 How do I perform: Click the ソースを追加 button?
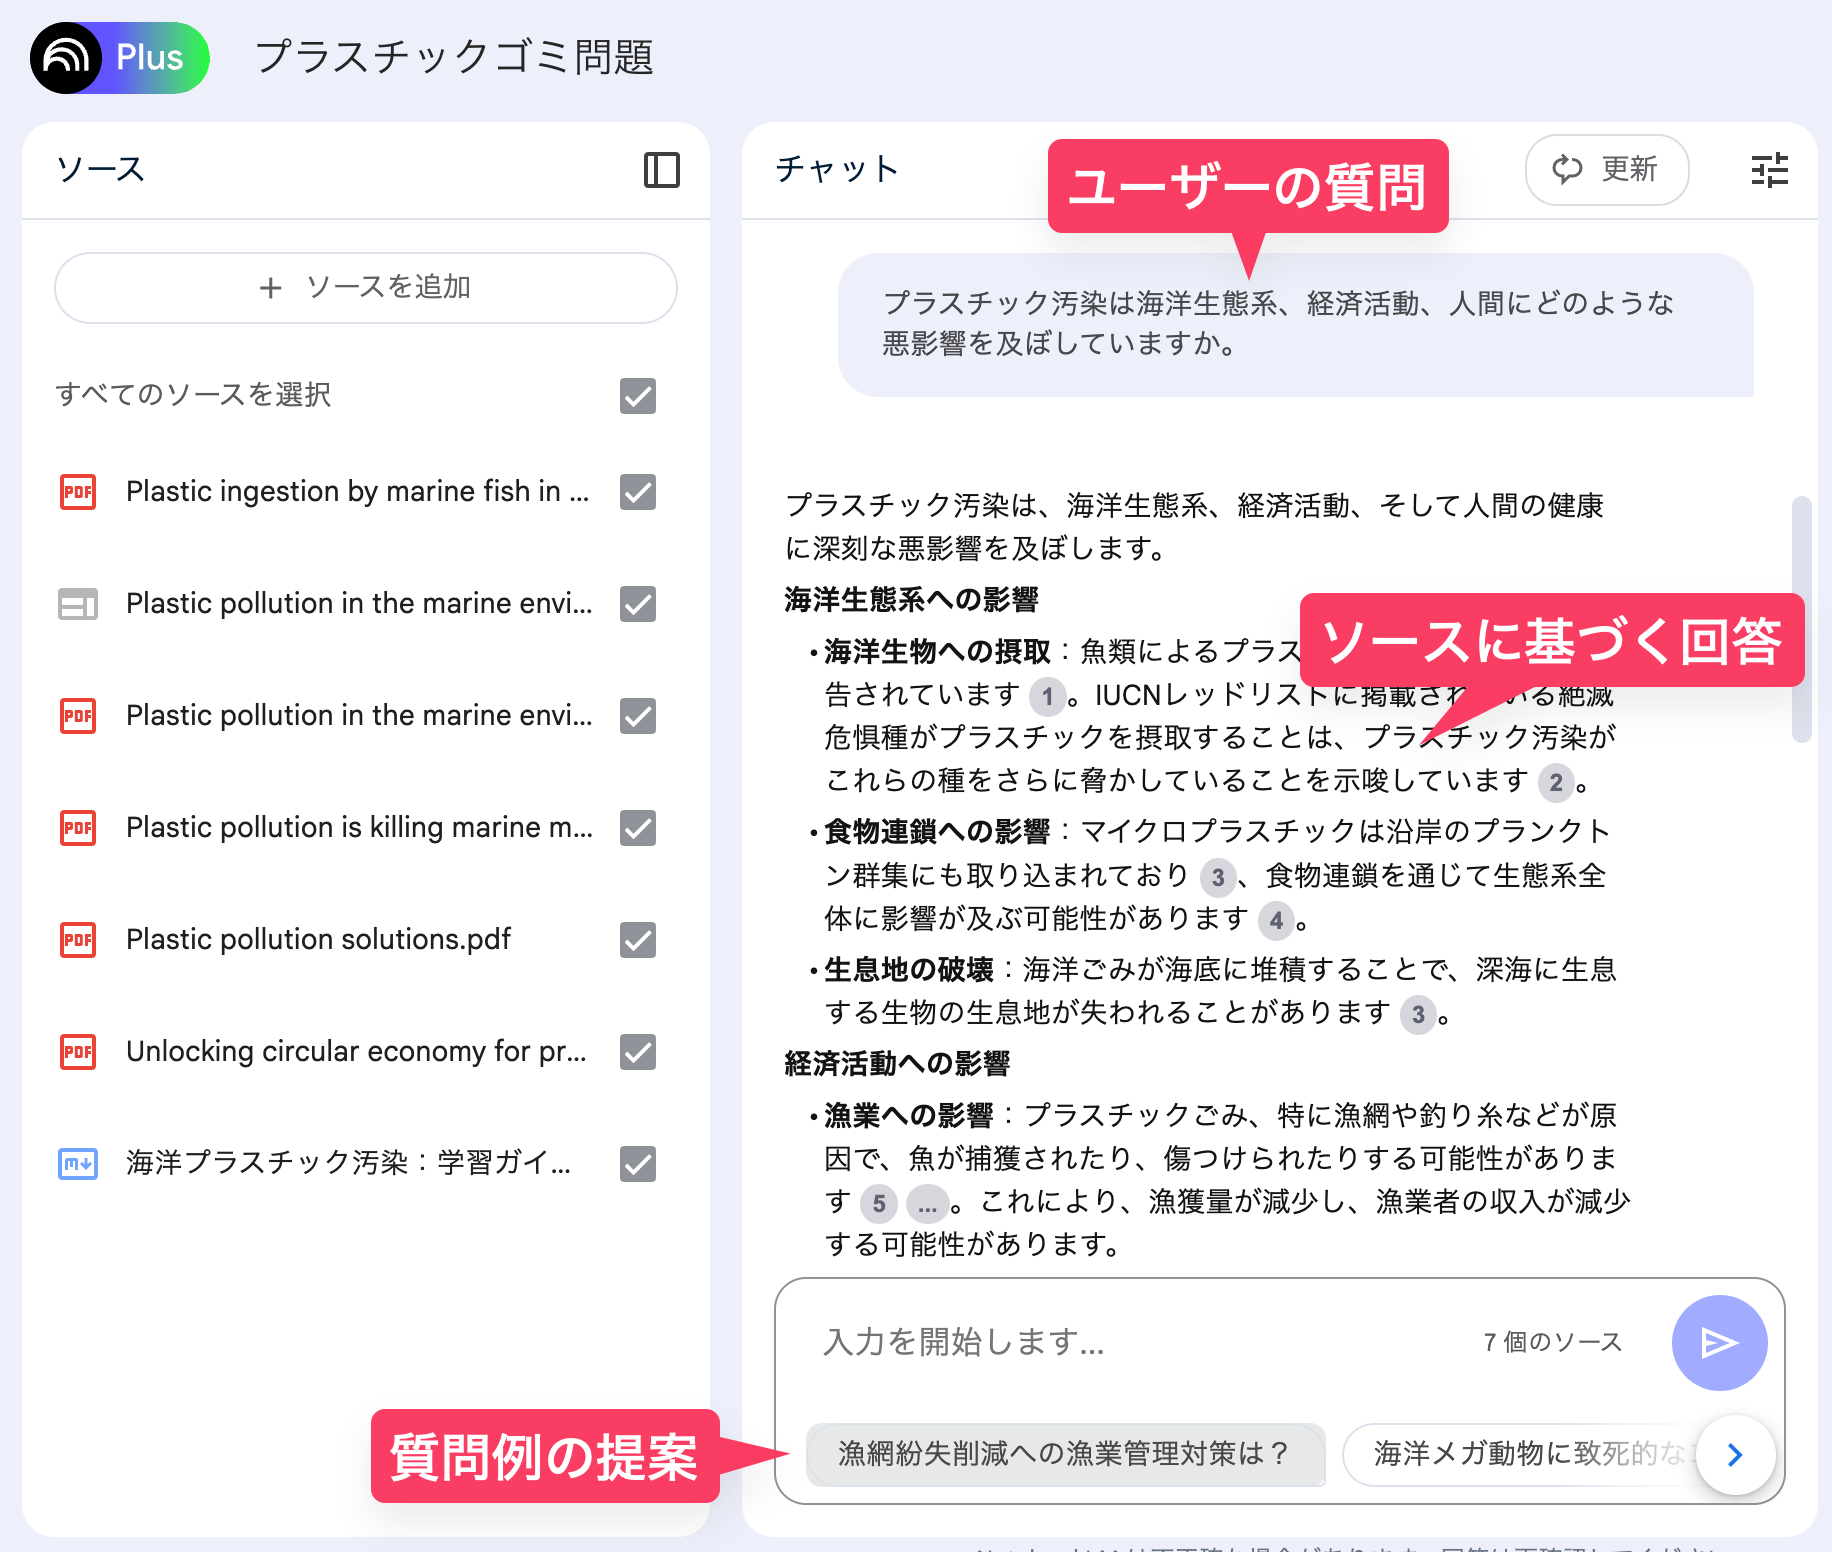coord(366,288)
